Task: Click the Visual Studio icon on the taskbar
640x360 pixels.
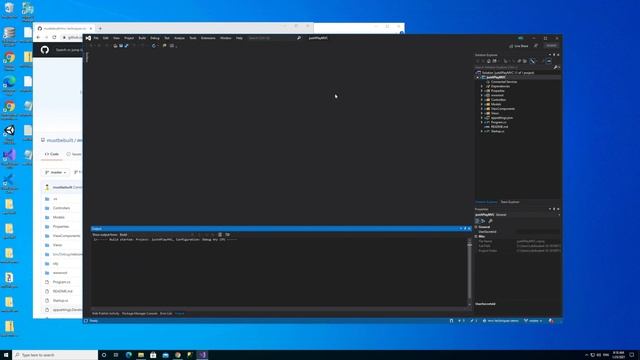Action: (x=202, y=355)
